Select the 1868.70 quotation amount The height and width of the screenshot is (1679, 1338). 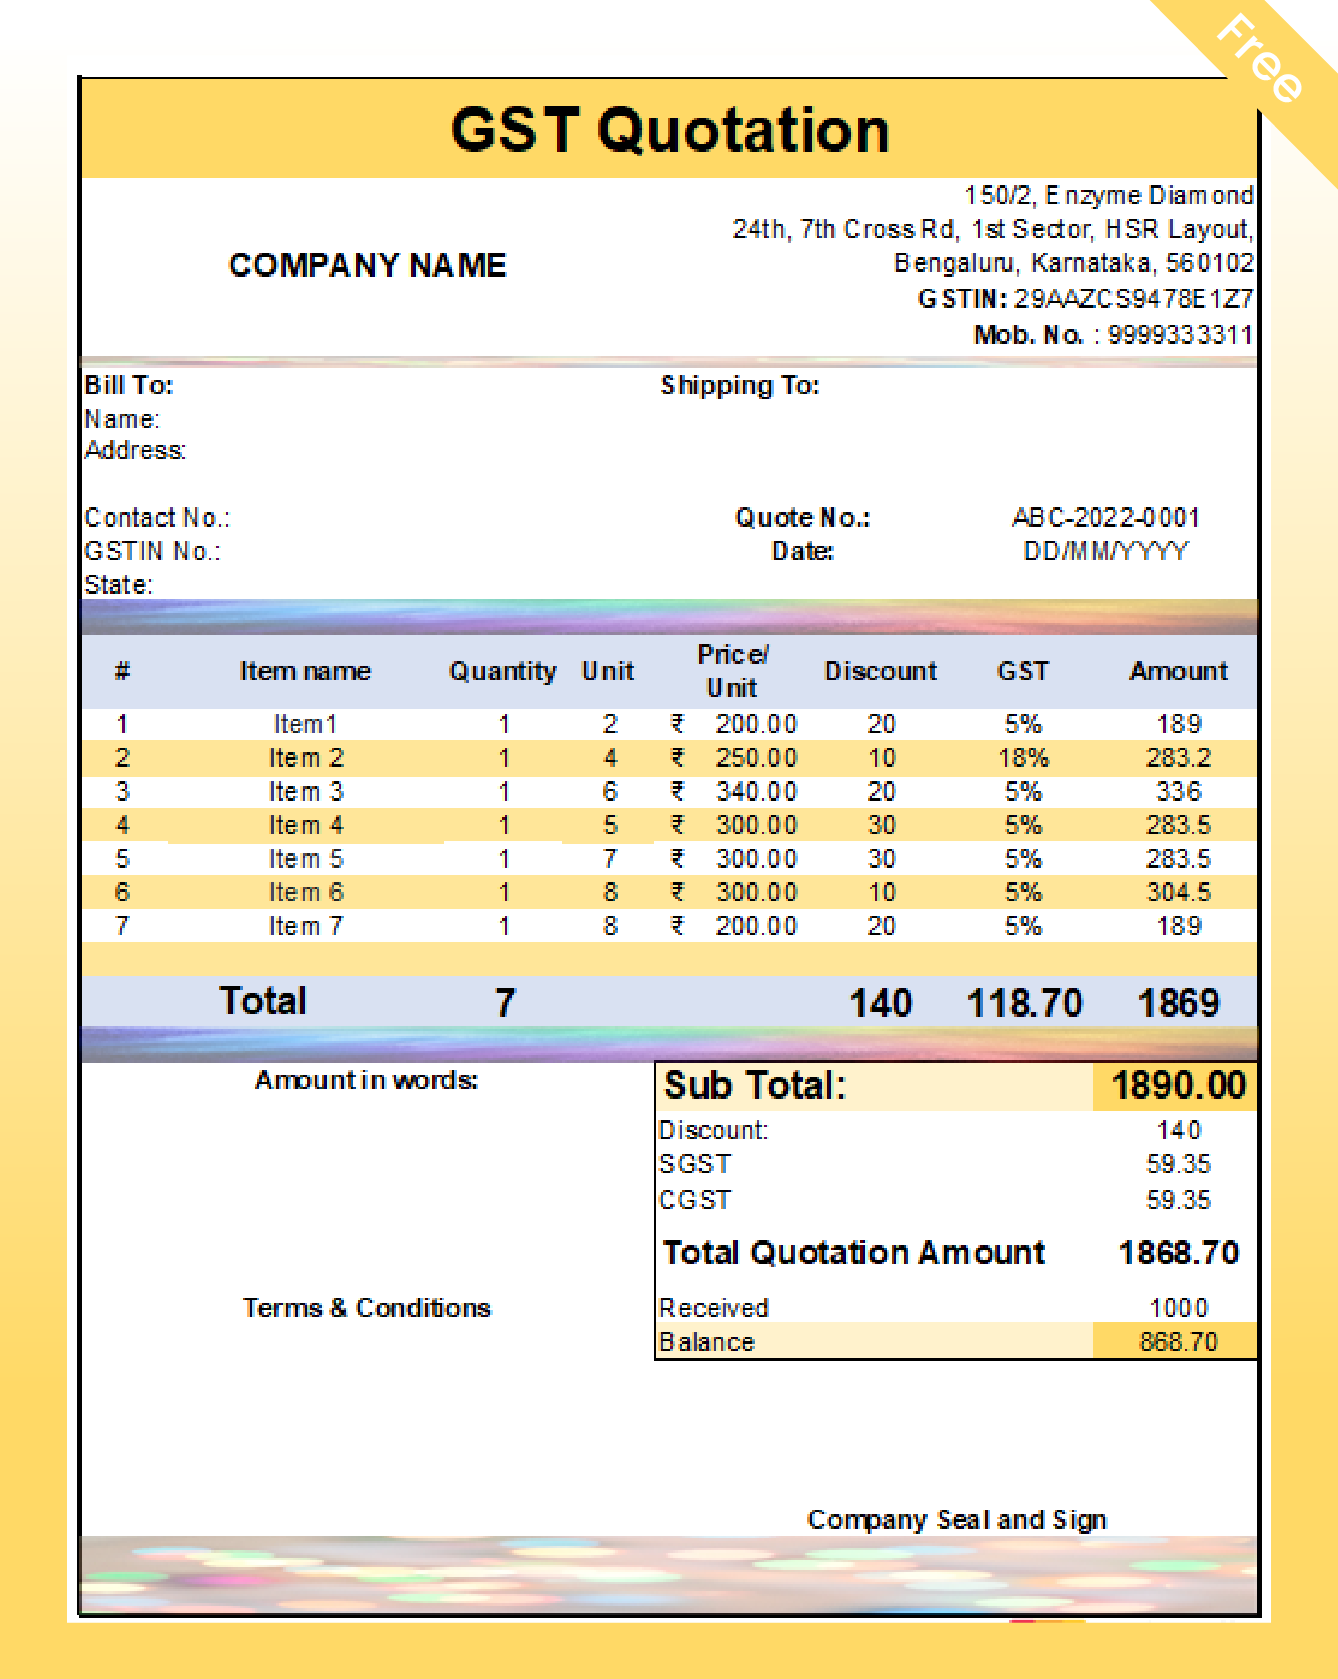[x=1179, y=1252]
